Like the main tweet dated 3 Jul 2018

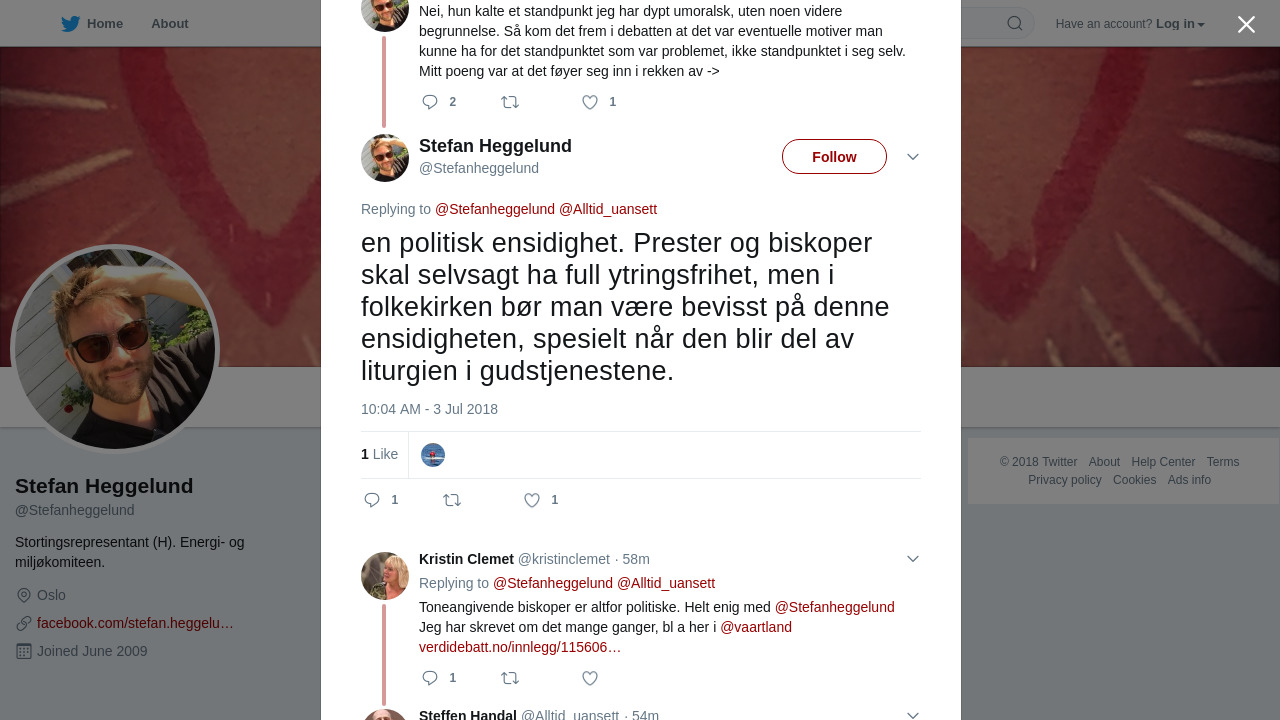532,500
